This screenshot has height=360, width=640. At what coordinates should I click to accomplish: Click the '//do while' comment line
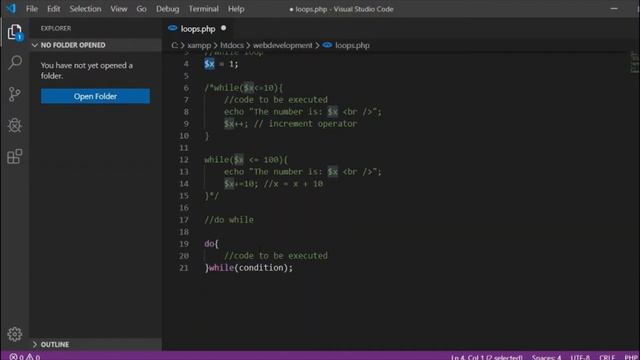point(229,220)
